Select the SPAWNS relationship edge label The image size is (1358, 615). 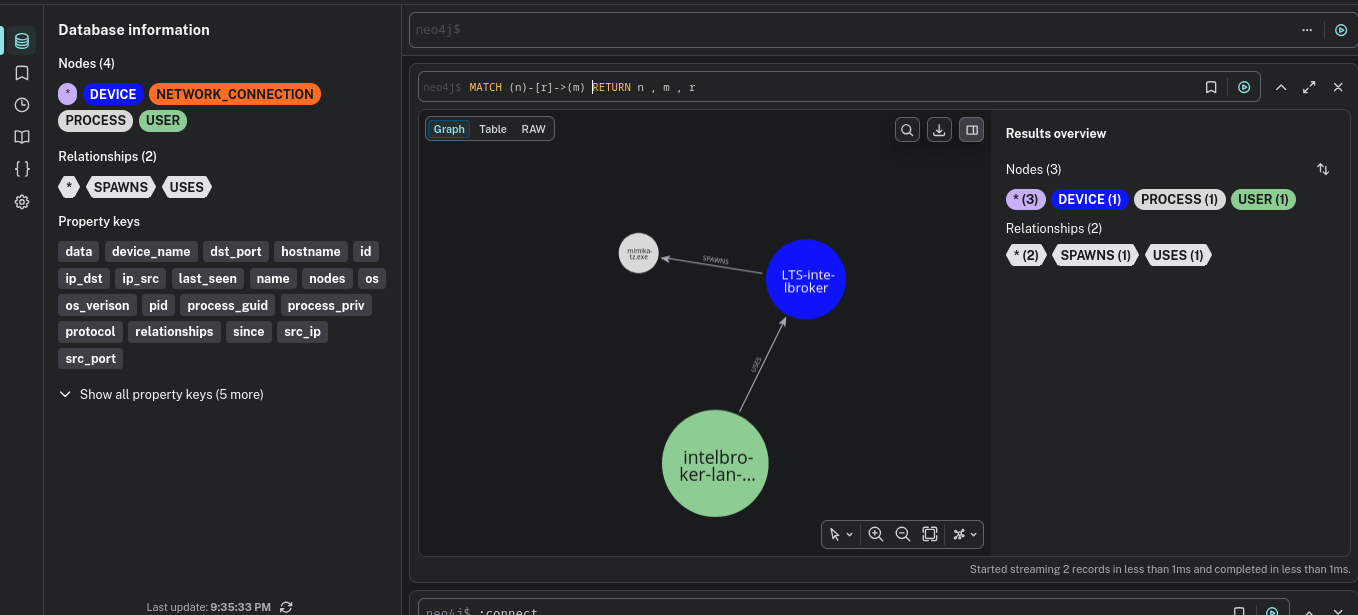715,260
